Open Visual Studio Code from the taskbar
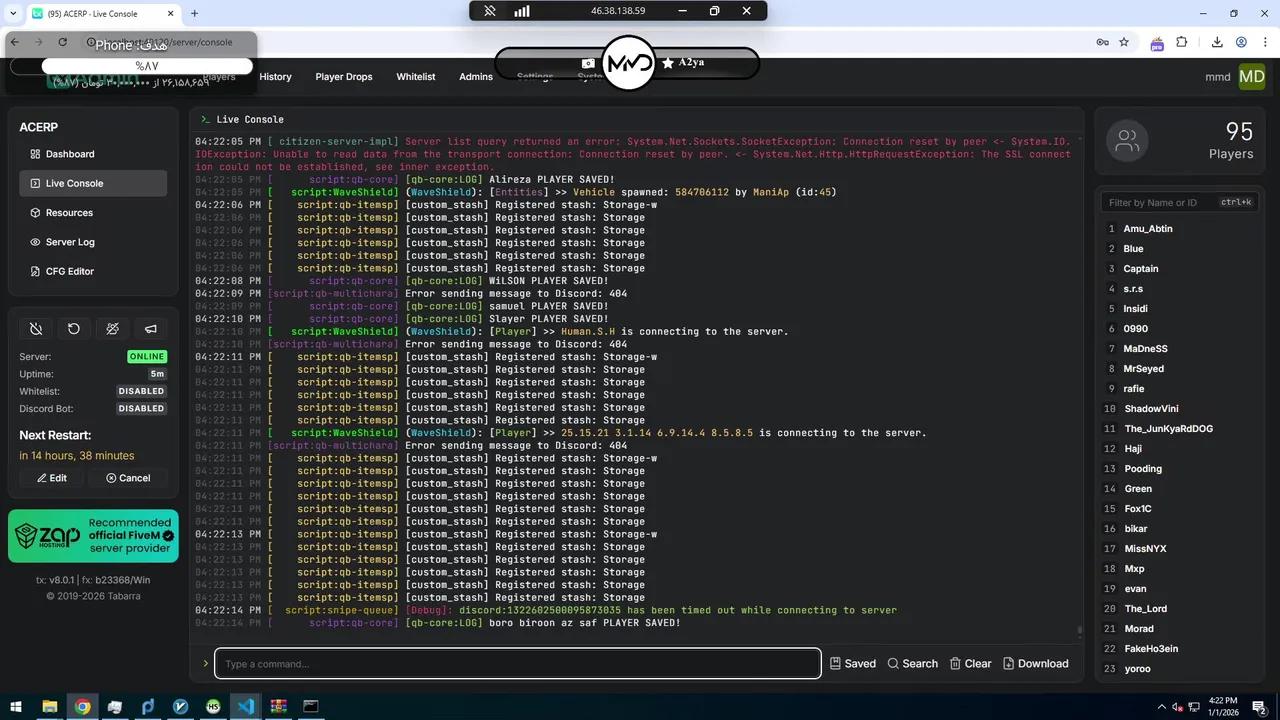1280x720 pixels. click(x=246, y=707)
